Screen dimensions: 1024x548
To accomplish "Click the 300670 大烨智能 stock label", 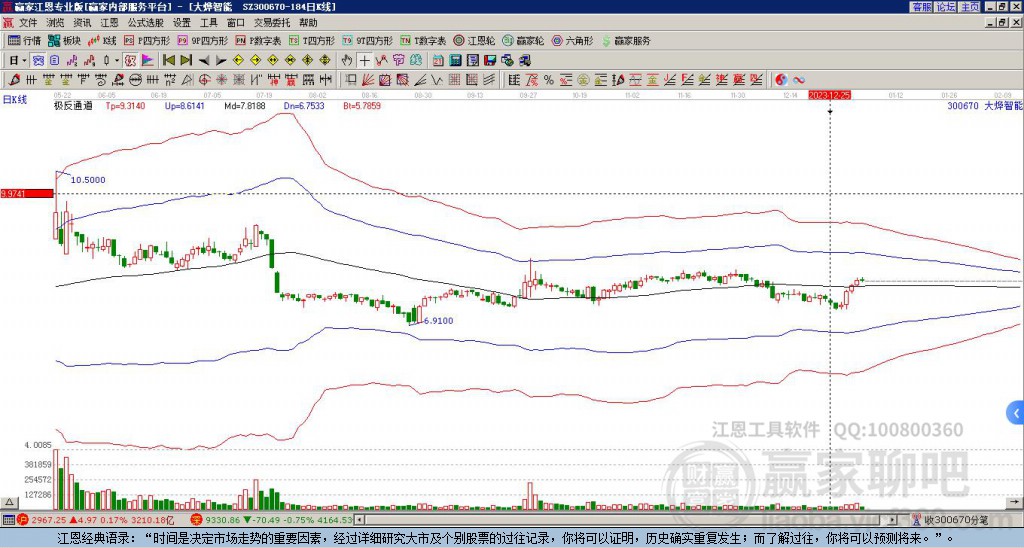I will [x=984, y=105].
